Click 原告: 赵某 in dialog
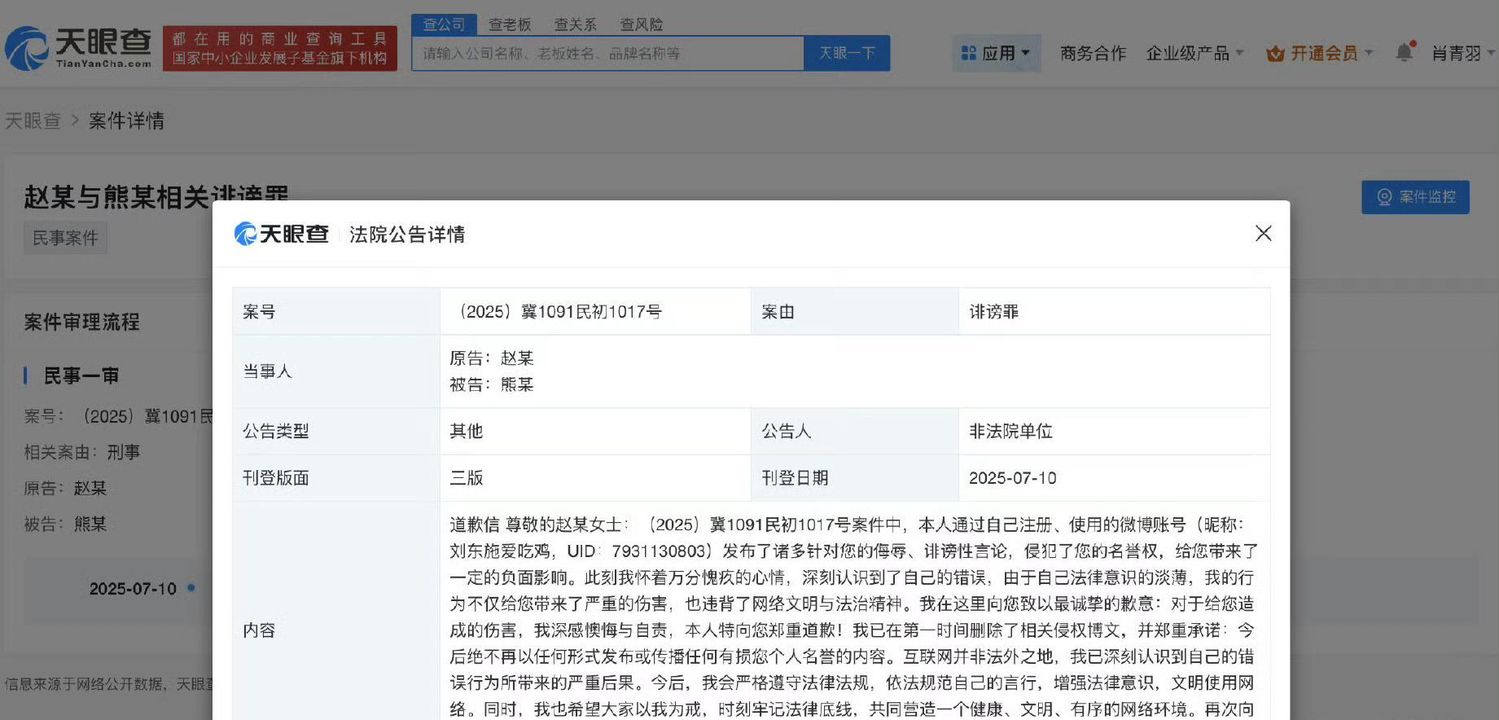The width and height of the screenshot is (1499, 720). tap(492, 358)
